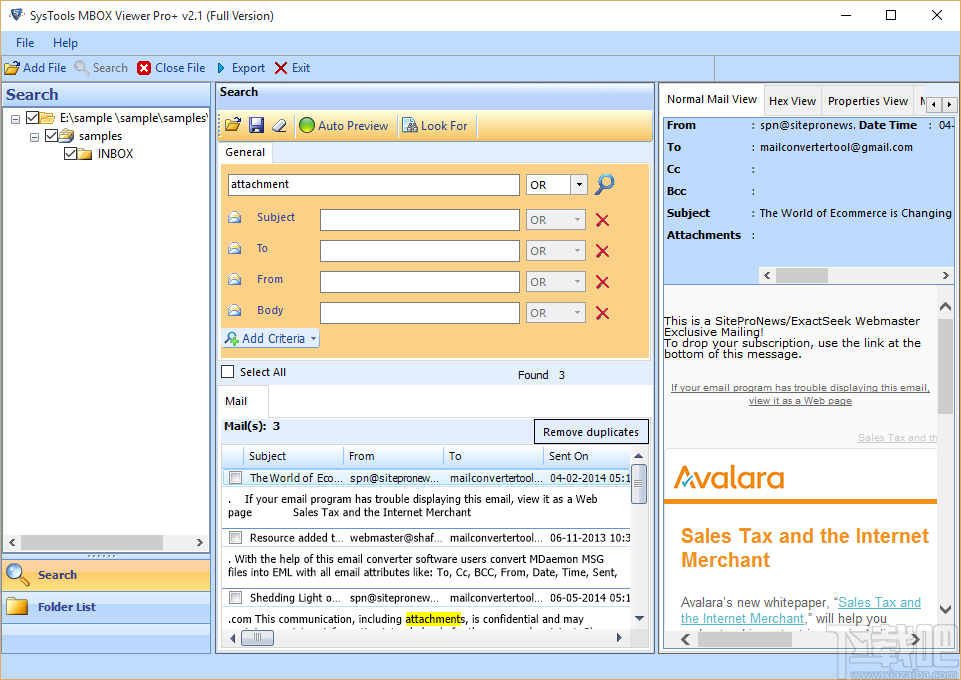
Task: Check 'Resource added t...' mail checkbox
Action: (235, 537)
